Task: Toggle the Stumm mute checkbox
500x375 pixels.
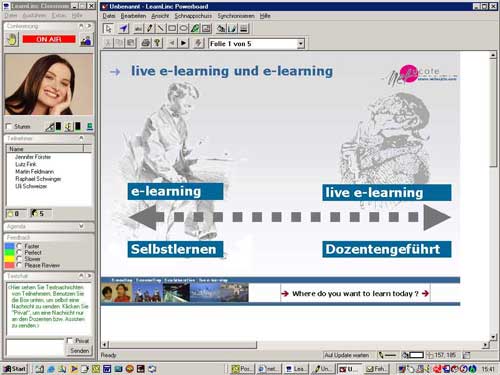Action: (x=9, y=127)
